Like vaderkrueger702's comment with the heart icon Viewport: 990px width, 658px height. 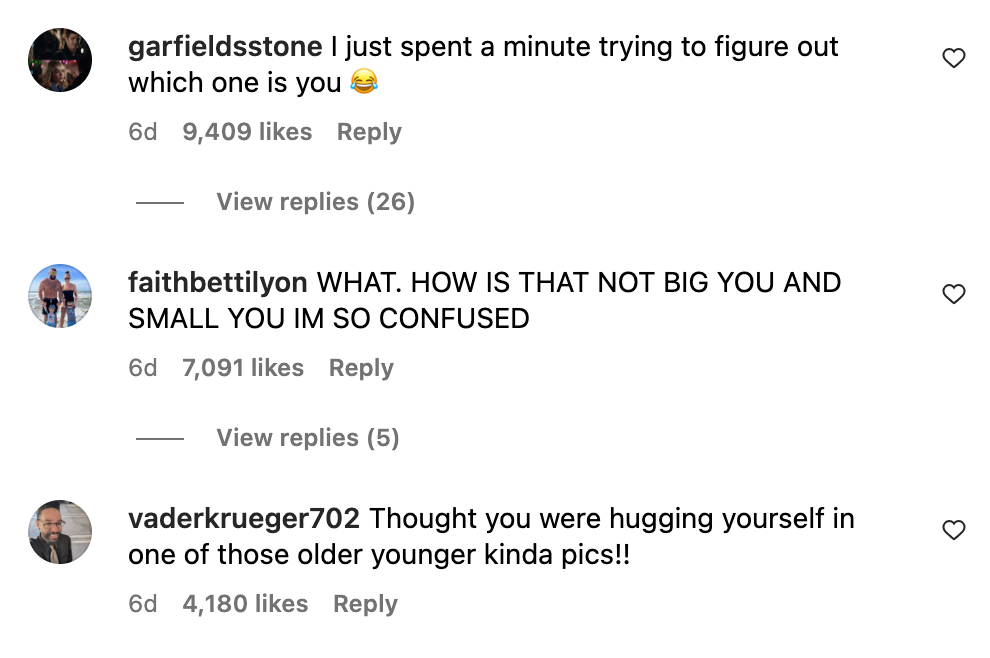point(954,531)
